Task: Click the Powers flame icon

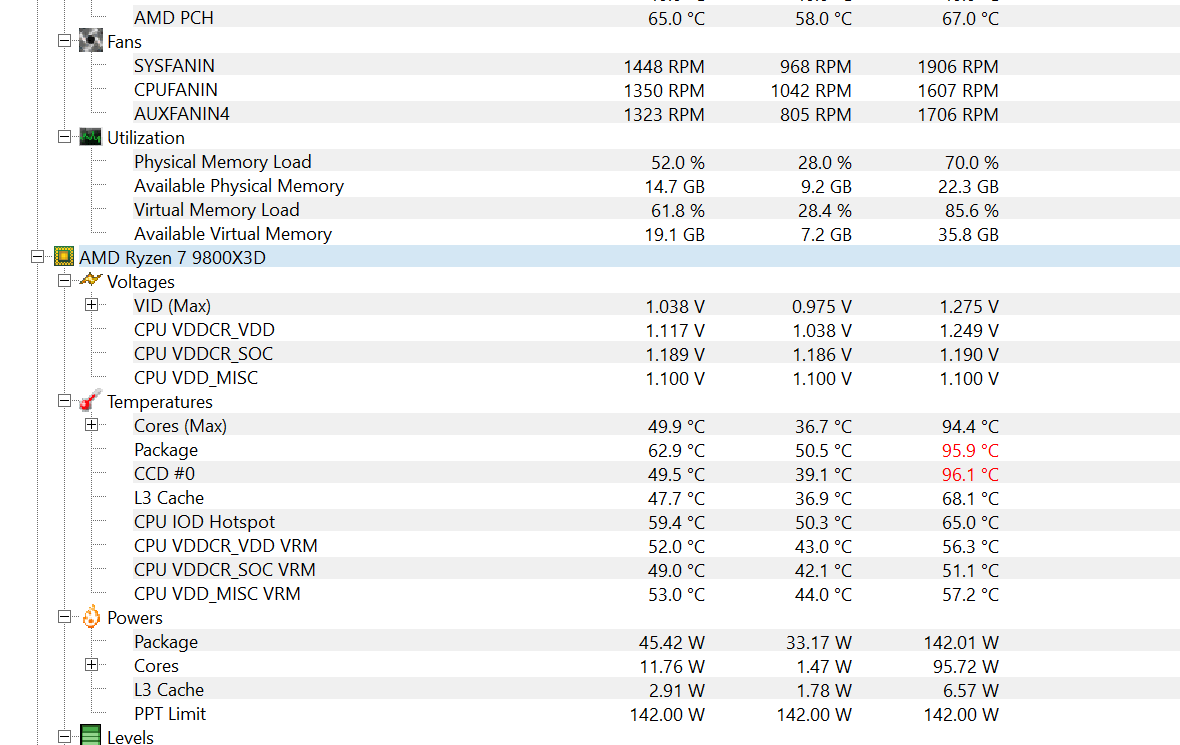Action: (90, 617)
